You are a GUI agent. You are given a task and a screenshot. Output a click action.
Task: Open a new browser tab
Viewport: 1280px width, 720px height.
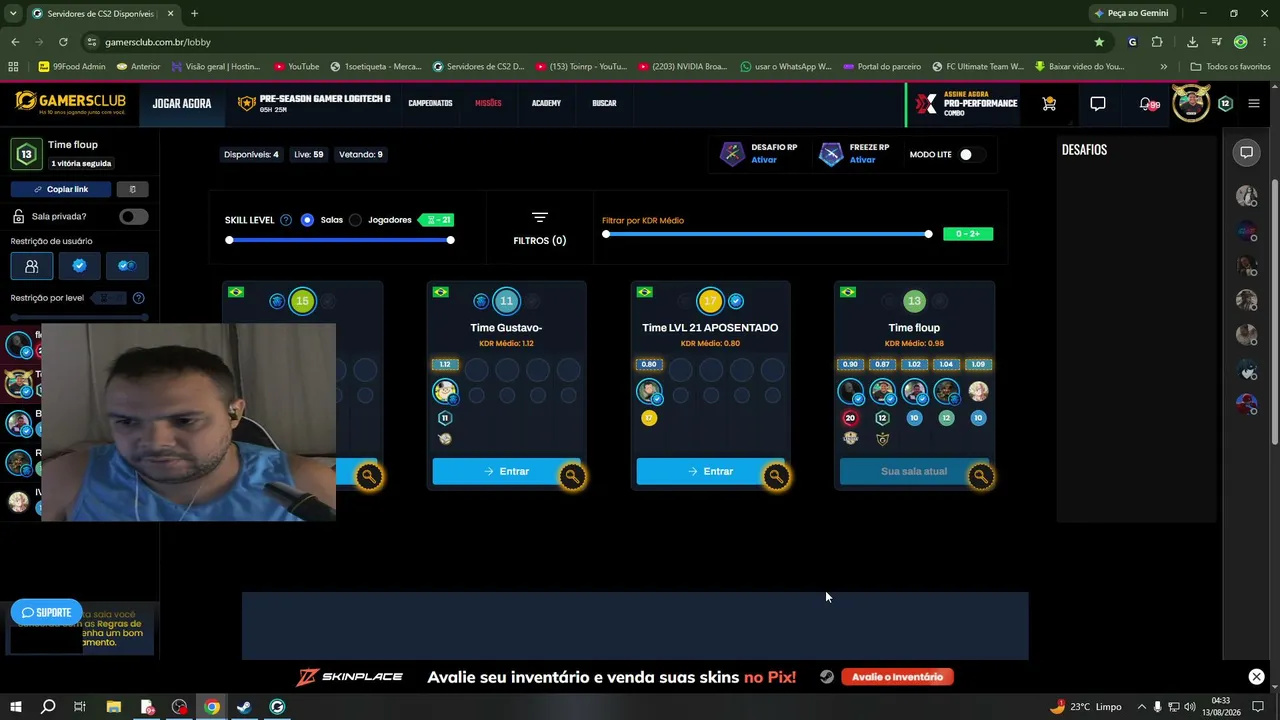tap(194, 14)
